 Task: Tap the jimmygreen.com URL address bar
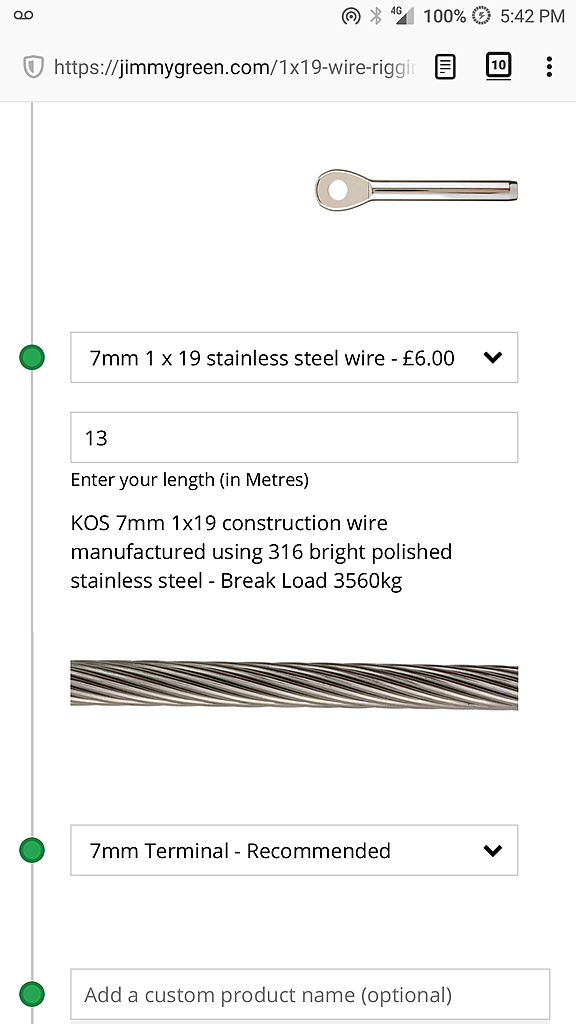click(x=234, y=67)
